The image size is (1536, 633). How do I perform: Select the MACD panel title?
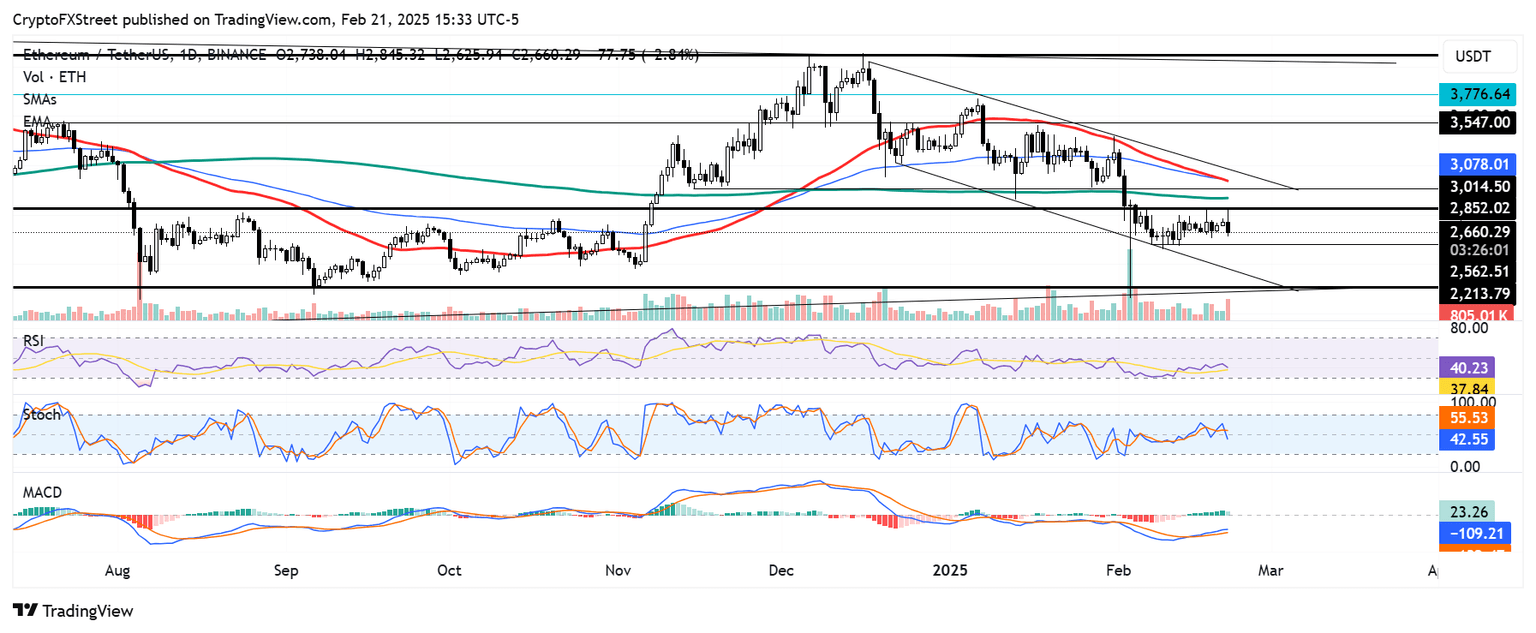[42, 492]
